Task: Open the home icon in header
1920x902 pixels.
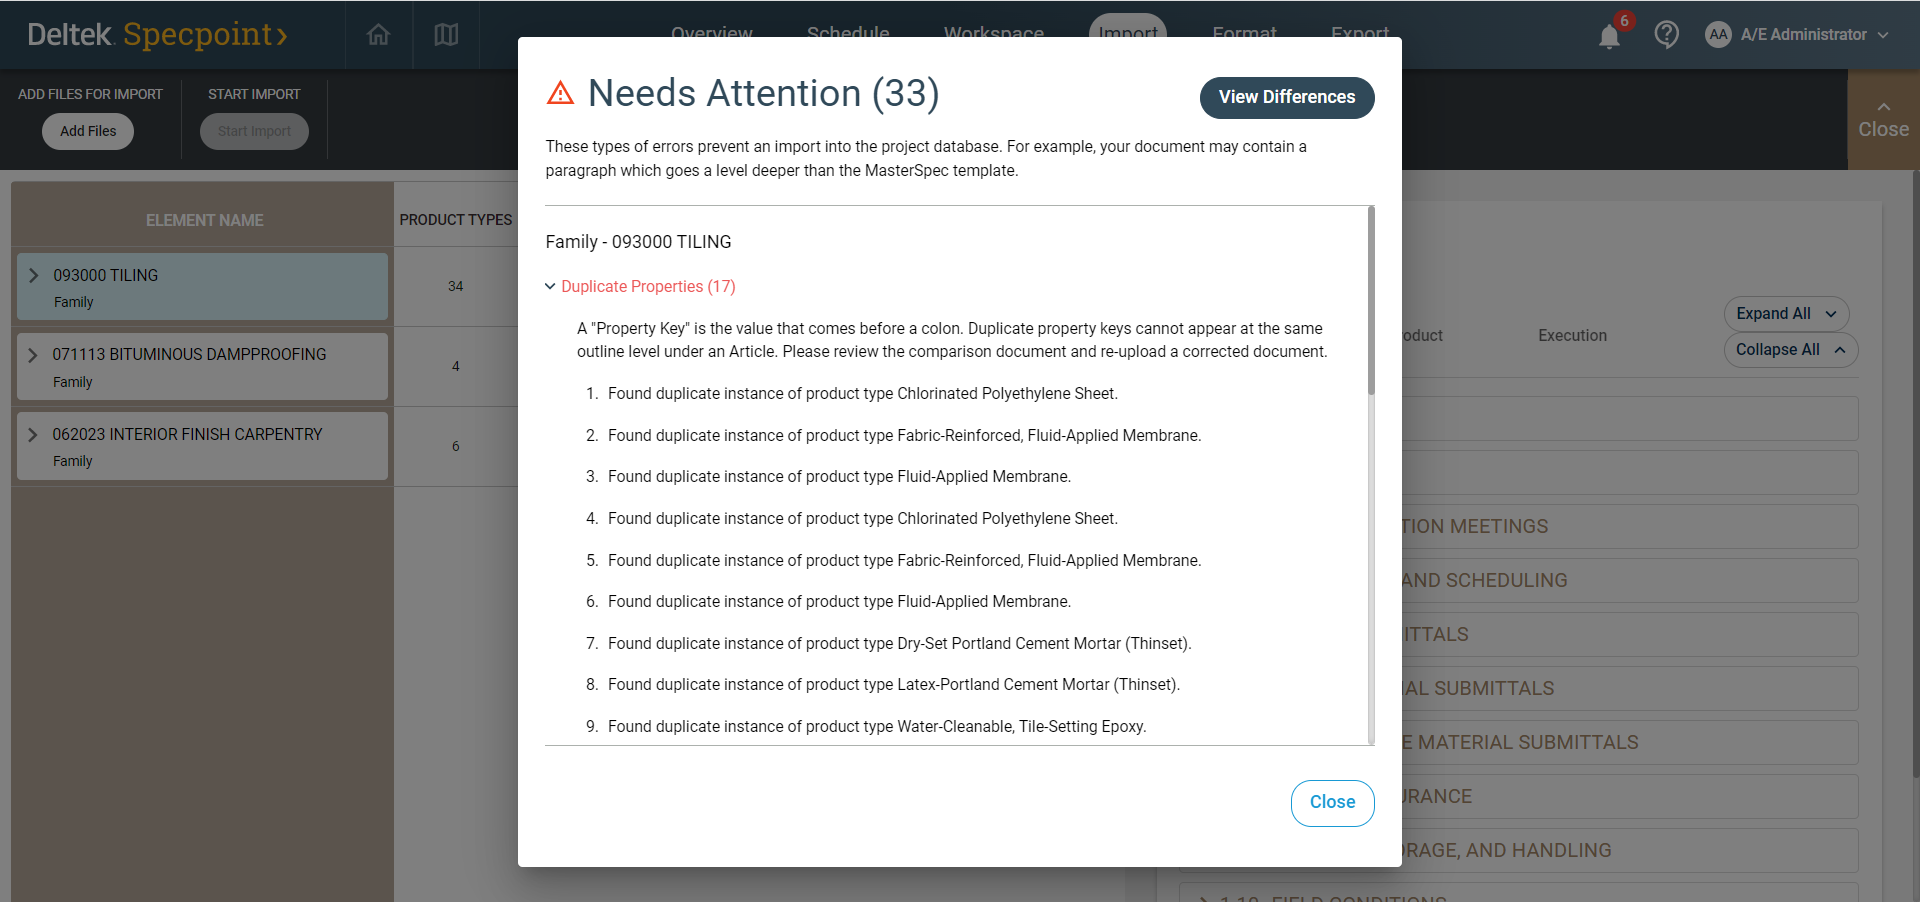Action: click(x=378, y=35)
